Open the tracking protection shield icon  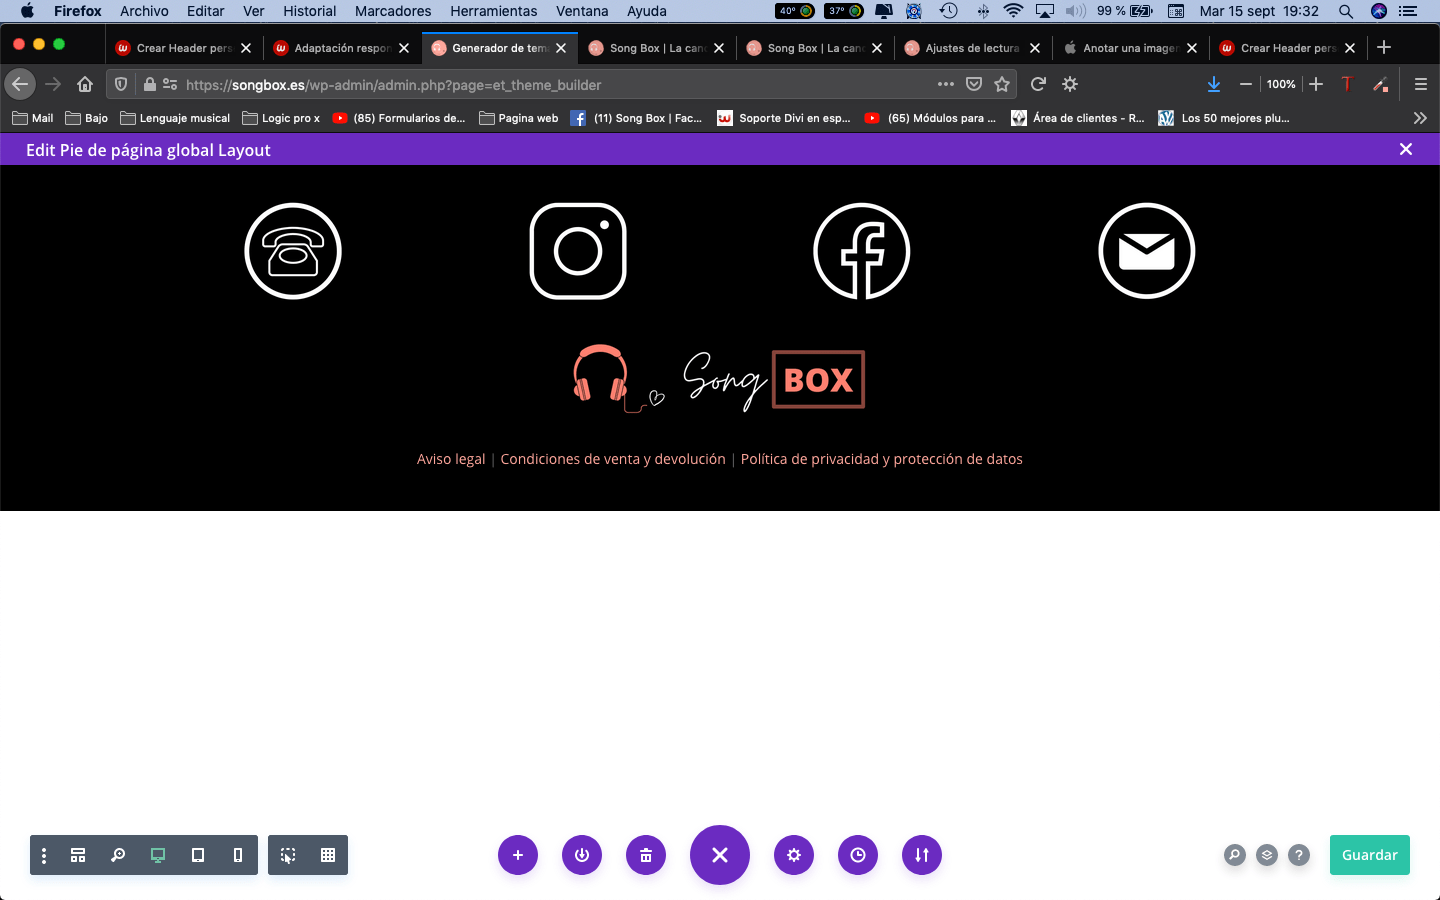(121, 84)
